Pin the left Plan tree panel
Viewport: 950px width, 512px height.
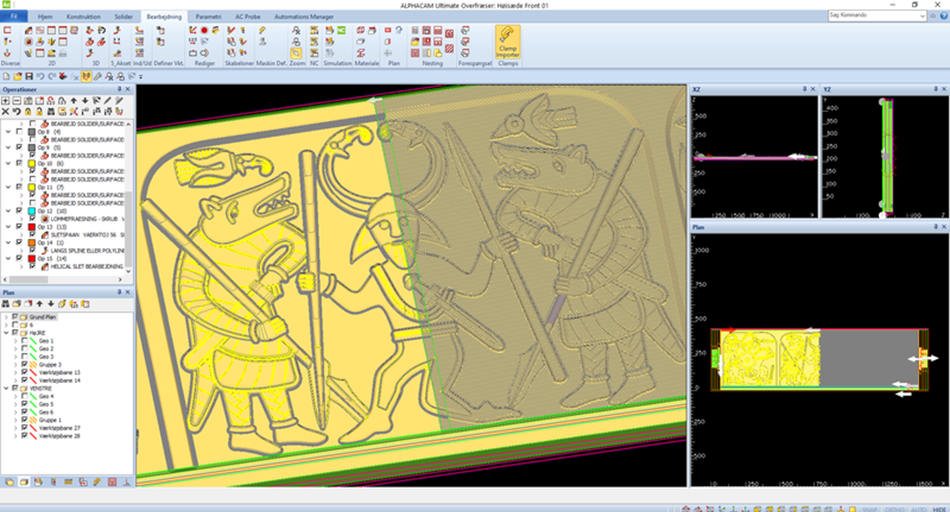pos(119,292)
